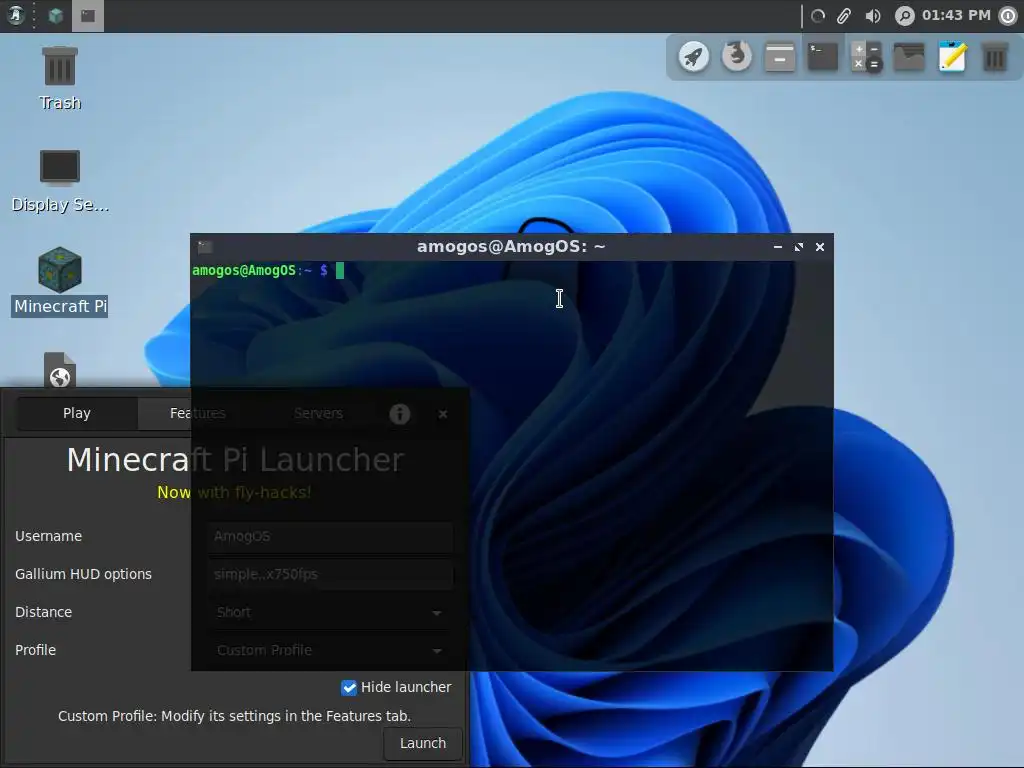1024x768 pixels.
Task: Click the Profile label in launcher
Action: click(36, 650)
